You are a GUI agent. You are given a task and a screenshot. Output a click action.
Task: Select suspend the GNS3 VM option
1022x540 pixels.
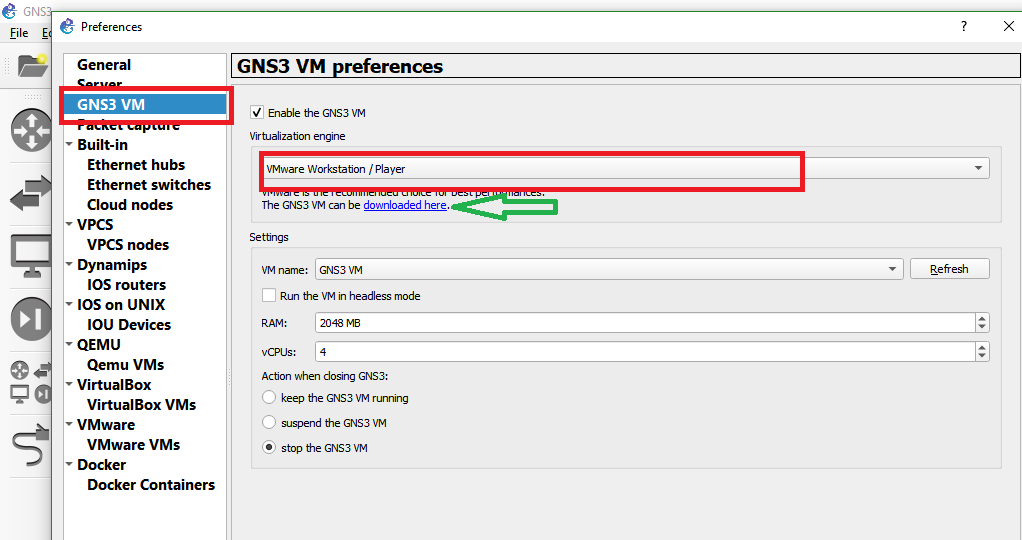(269, 423)
